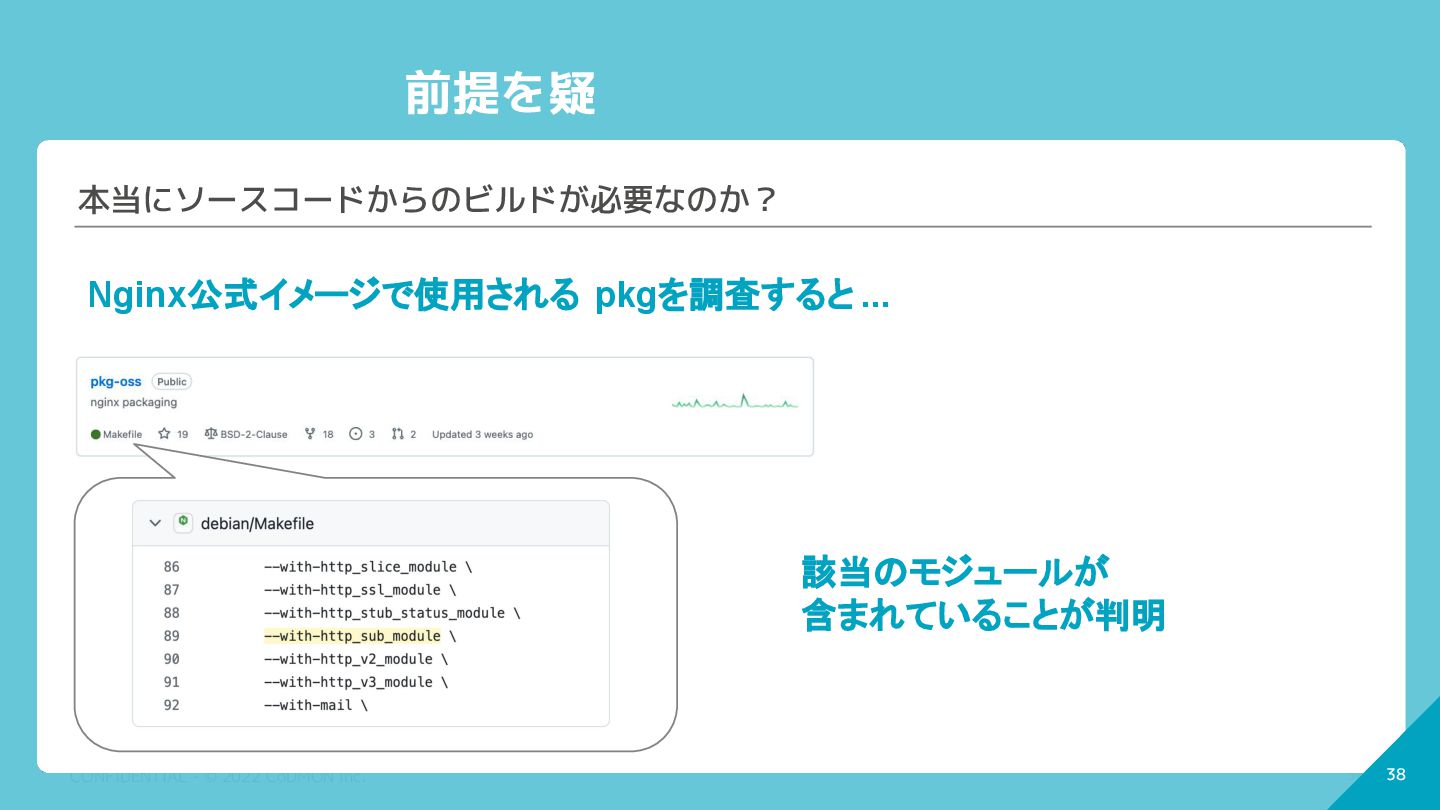Click the --with-mail line
Image resolution: width=1440 pixels, height=810 pixels.
click(316, 705)
